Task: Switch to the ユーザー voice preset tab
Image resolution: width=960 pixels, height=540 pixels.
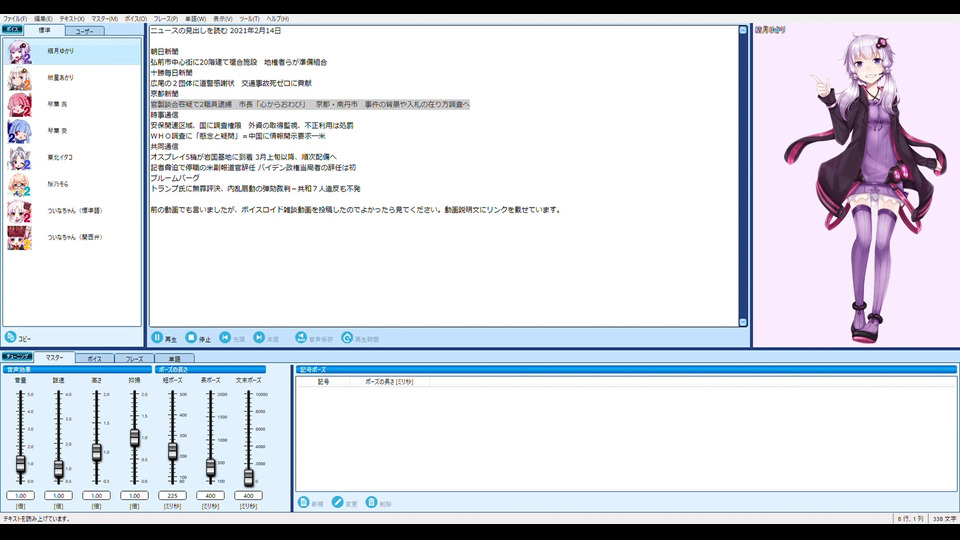Action: pos(84,31)
